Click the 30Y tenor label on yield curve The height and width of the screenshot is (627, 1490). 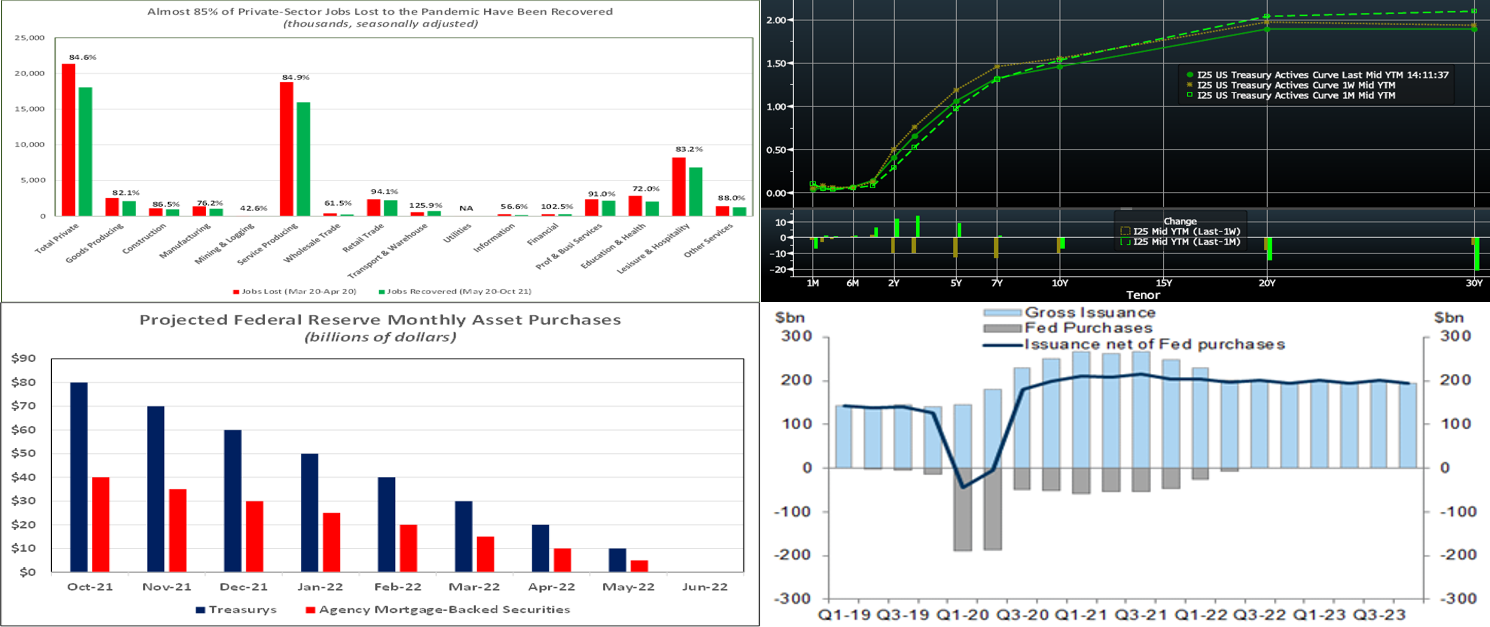tap(1474, 284)
